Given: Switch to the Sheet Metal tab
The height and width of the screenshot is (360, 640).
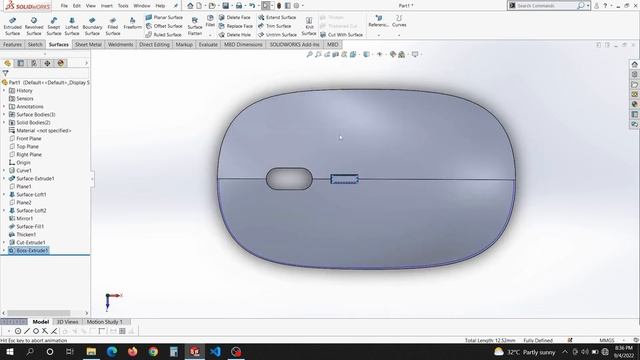Looking at the screenshot, I should coord(88,44).
